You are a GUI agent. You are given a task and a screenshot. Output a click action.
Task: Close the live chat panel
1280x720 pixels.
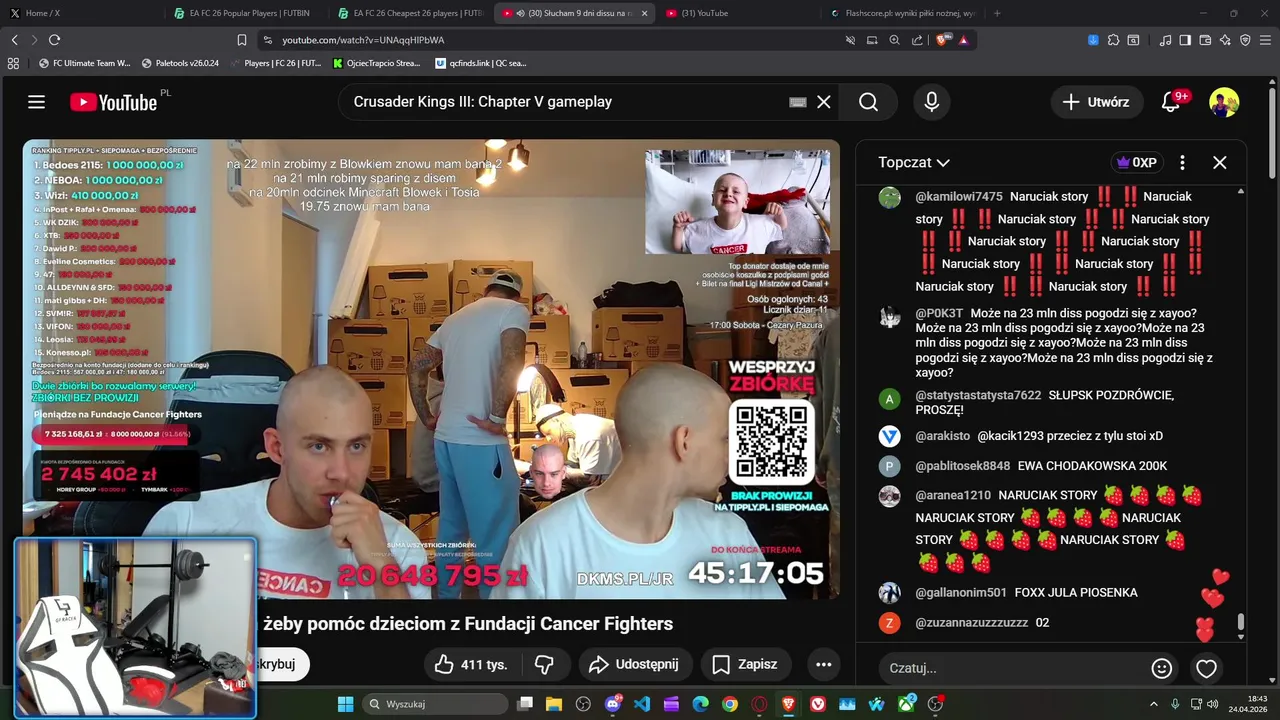point(1220,162)
